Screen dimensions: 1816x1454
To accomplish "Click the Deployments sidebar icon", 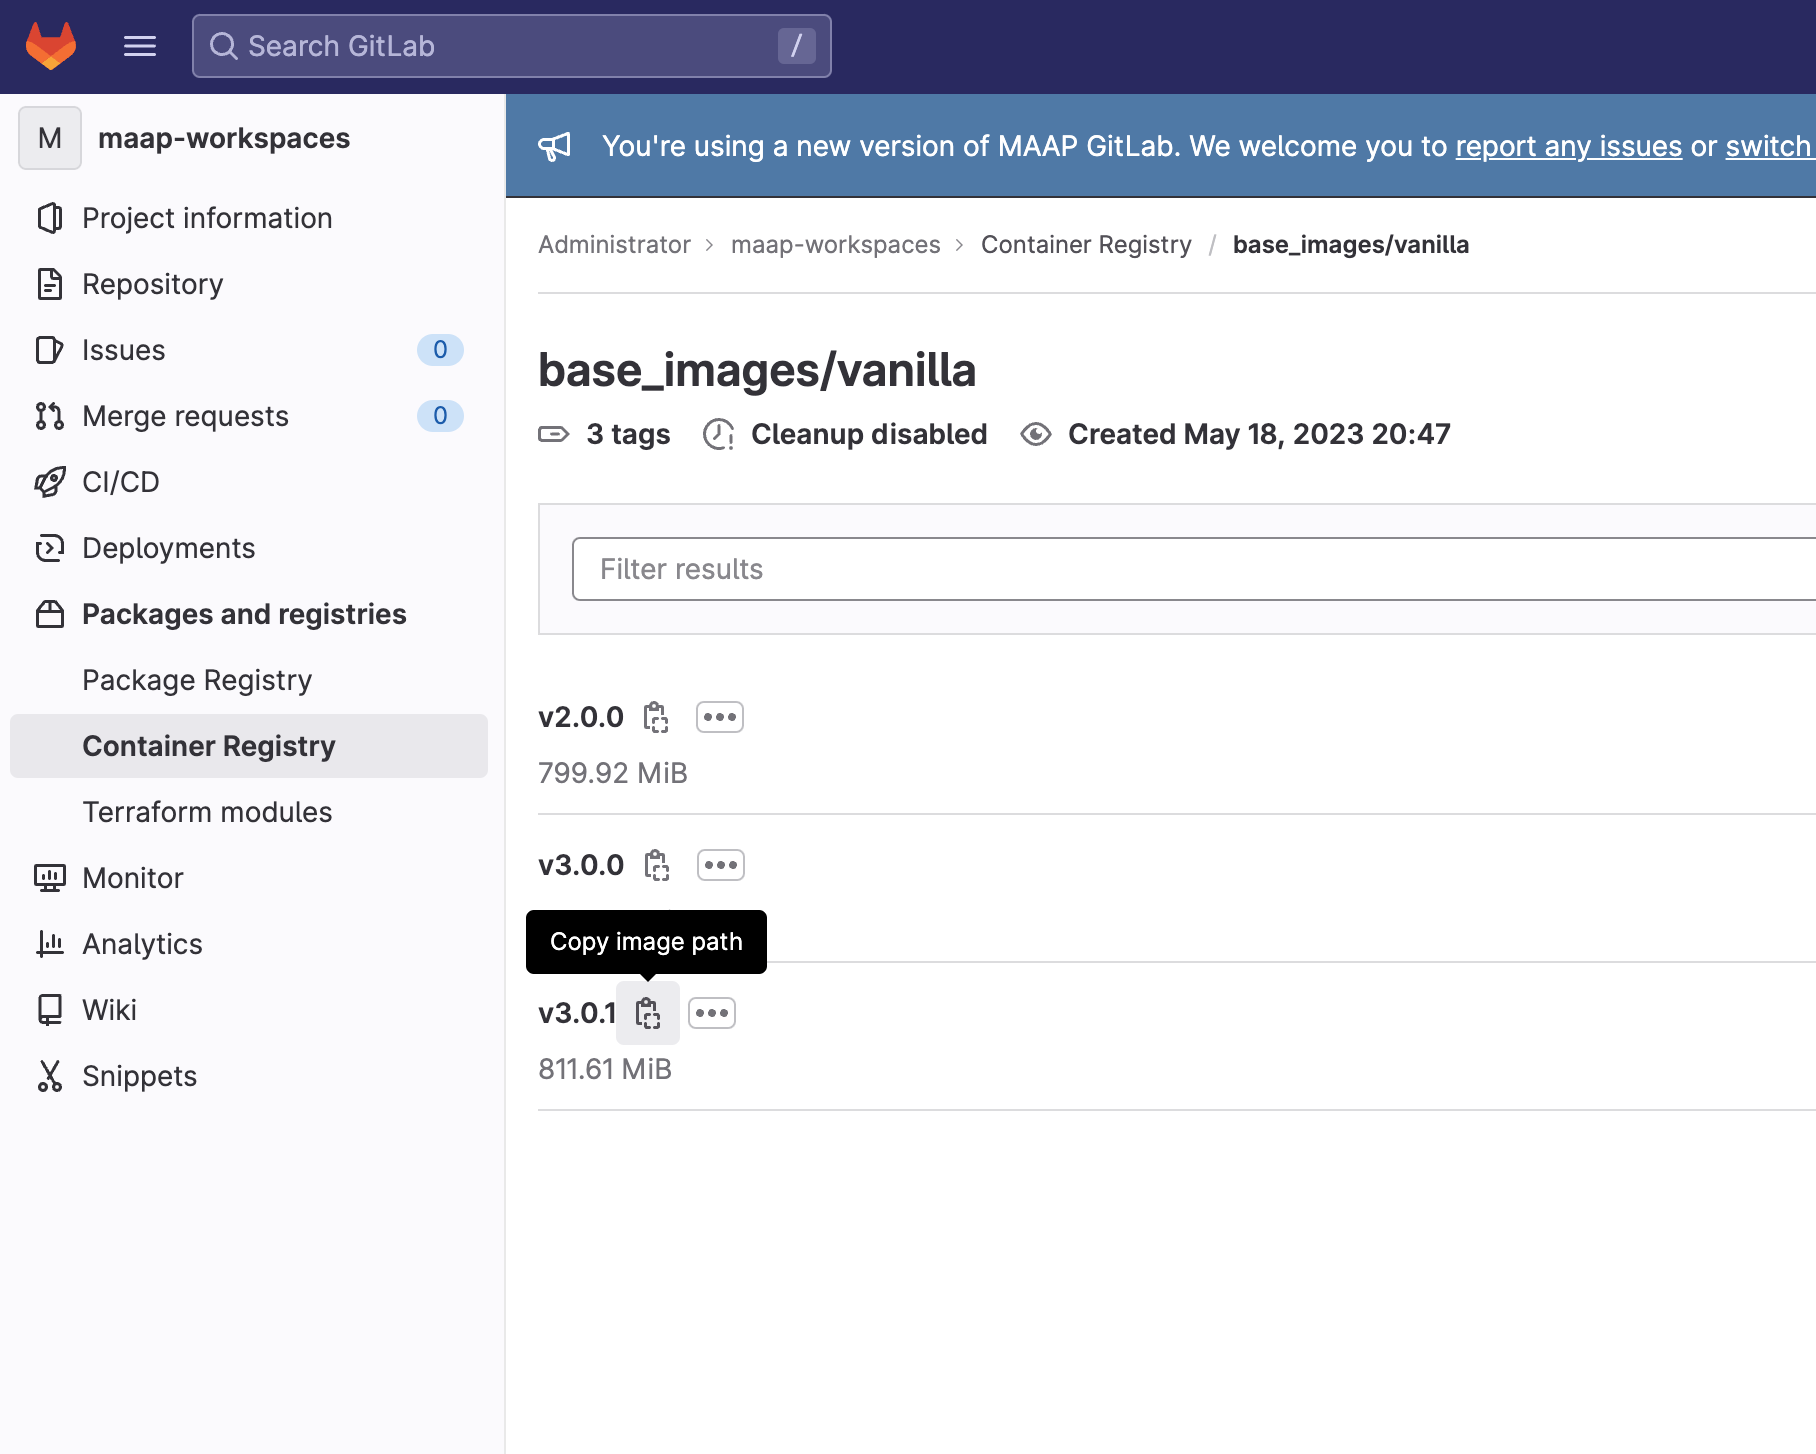I will coord(49,548).
